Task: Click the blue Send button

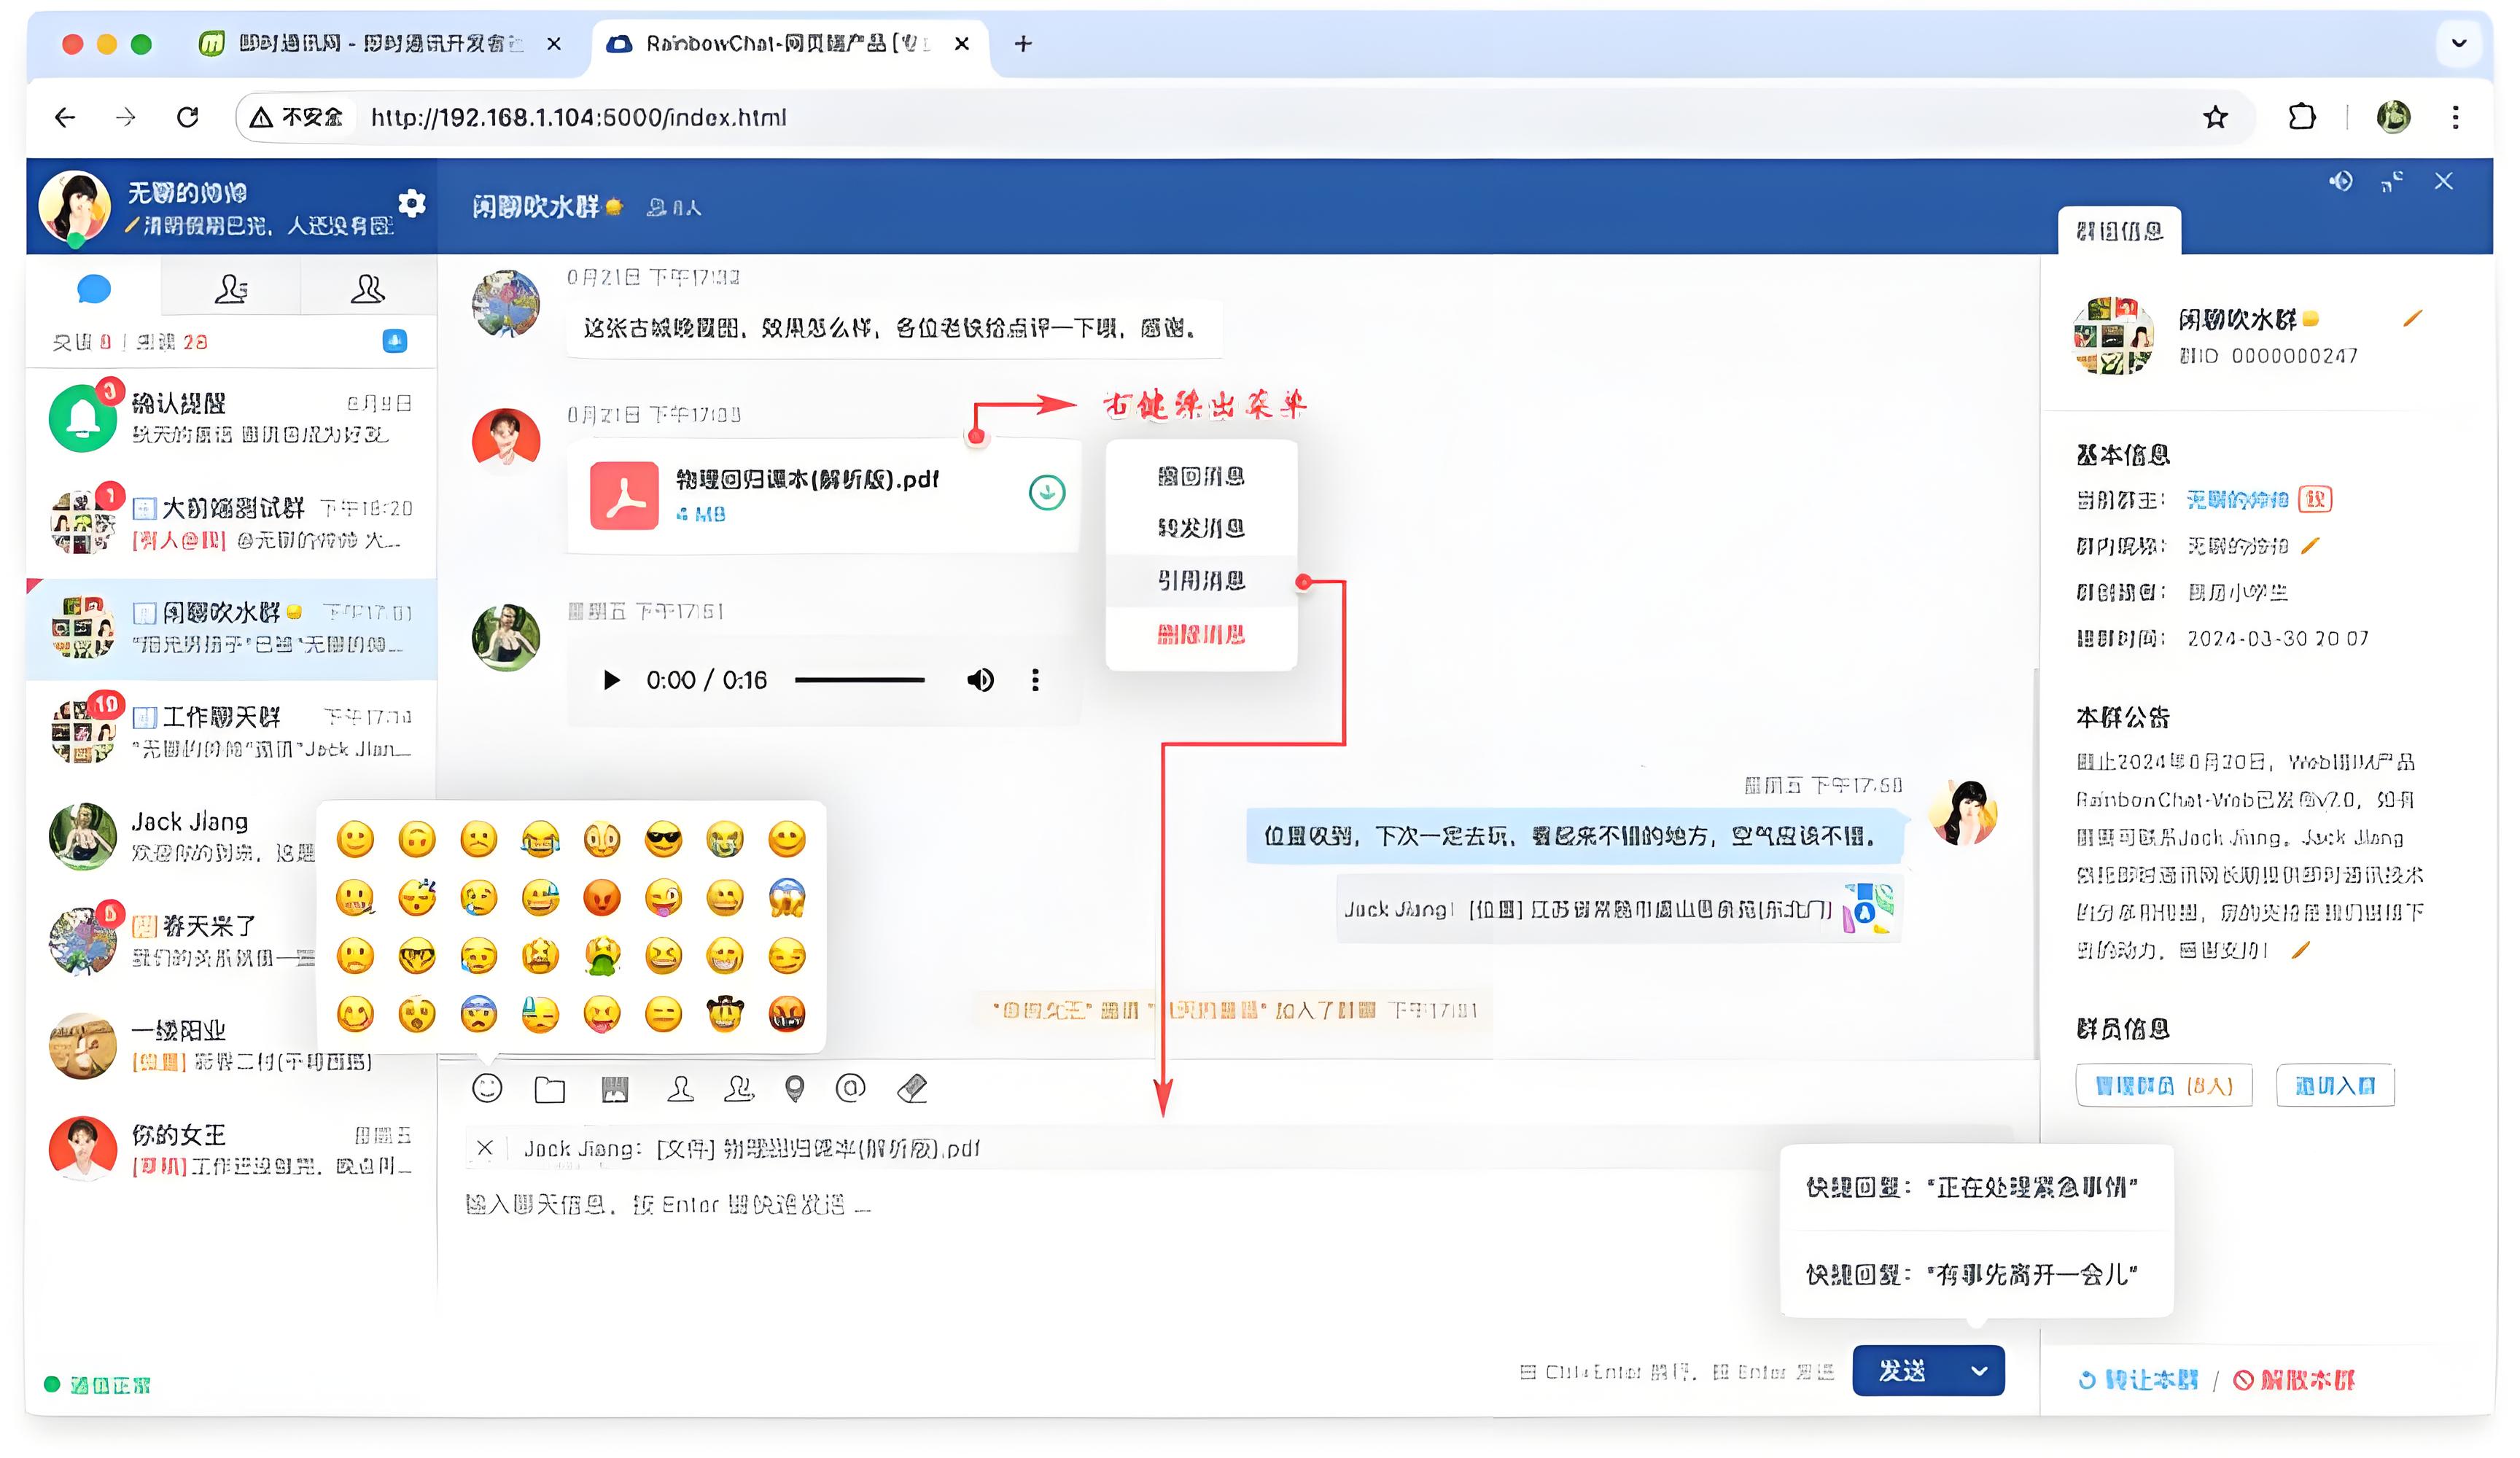Action: click(1903, 1371)
